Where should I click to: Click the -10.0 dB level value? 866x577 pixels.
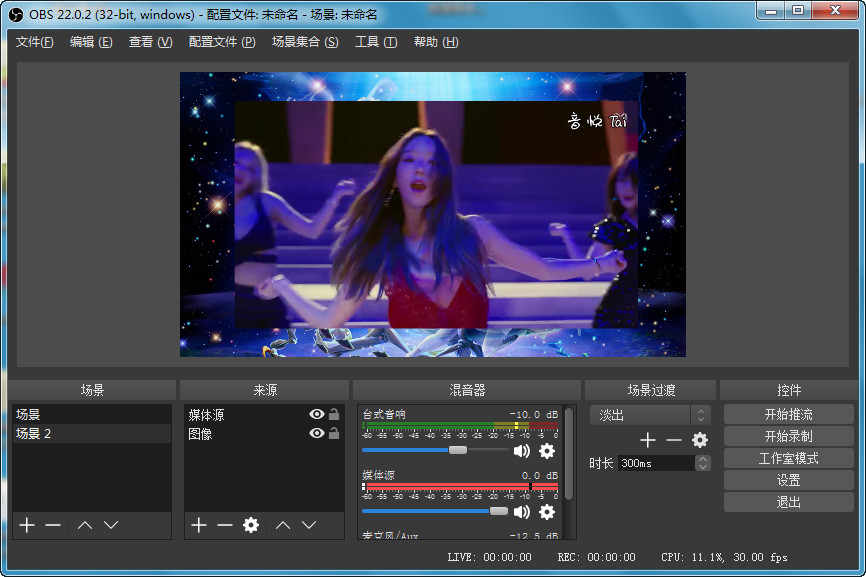534,414
